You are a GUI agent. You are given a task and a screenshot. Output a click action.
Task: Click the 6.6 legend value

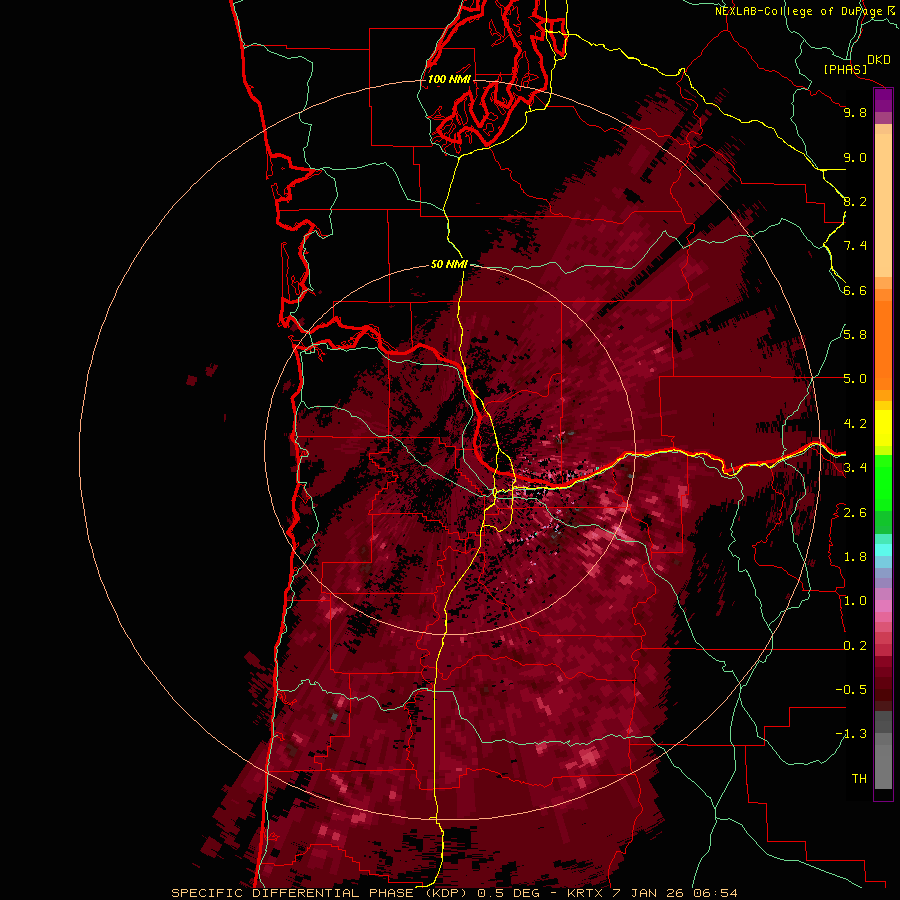point(855,290)
